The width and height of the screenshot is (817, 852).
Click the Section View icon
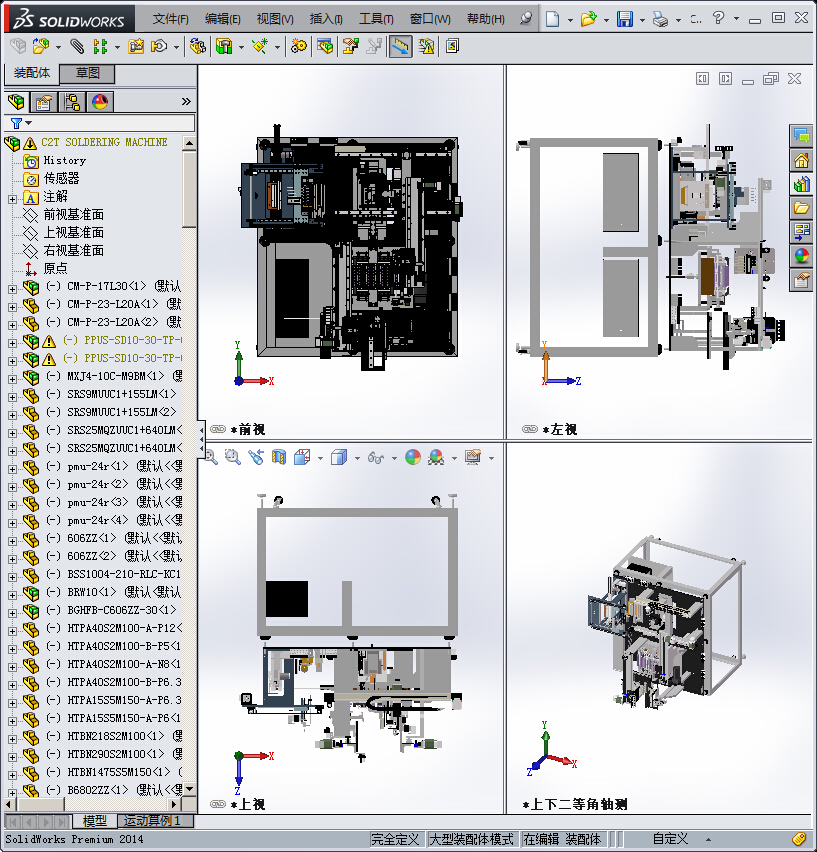click(x=279, y=458)
